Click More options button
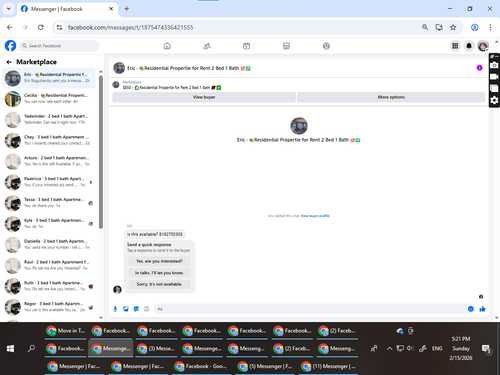This screenshot has height=375, width=500. pyautogui.click(x=391, y=97)
